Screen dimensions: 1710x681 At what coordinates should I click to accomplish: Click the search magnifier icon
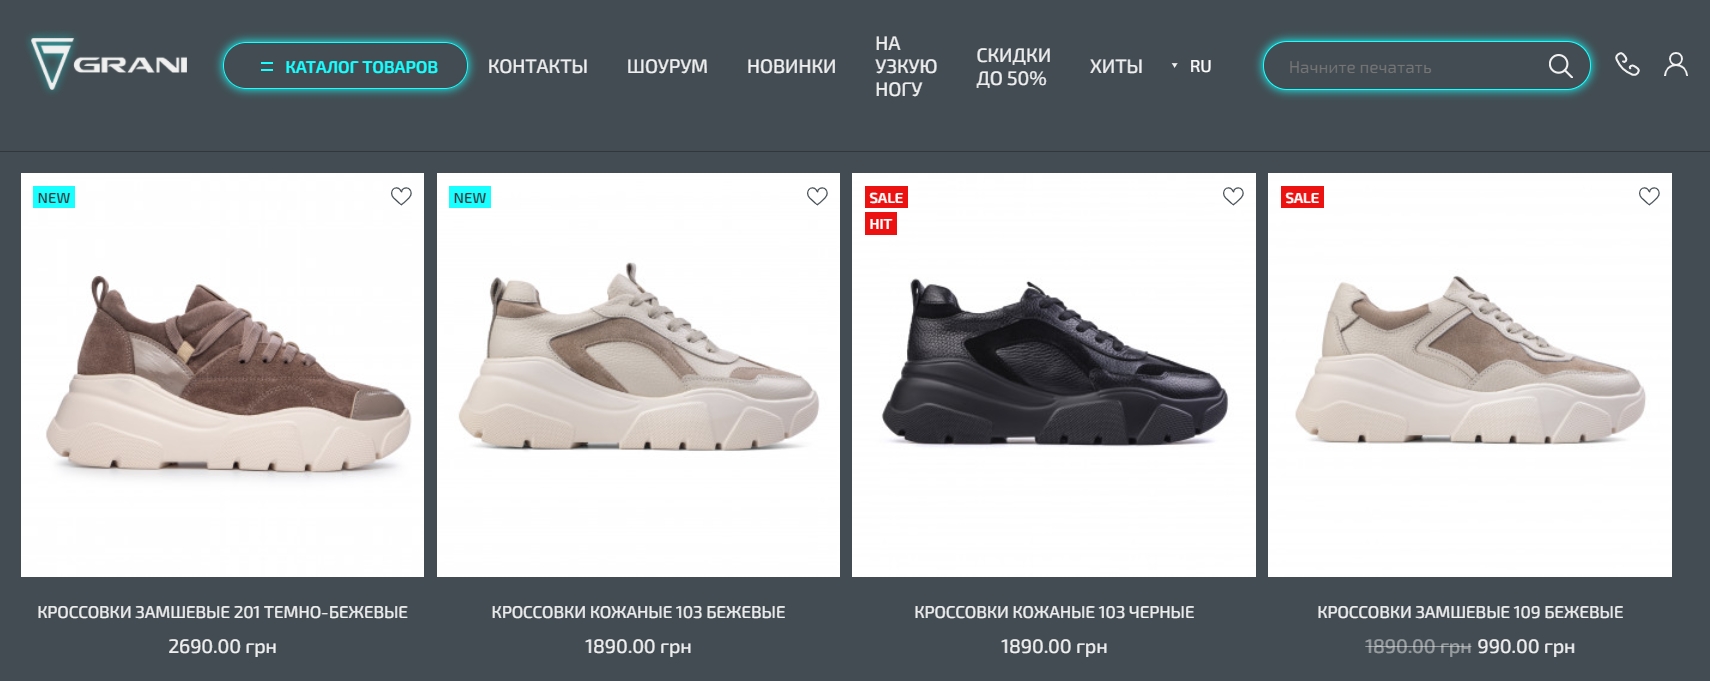[1560, 66]
